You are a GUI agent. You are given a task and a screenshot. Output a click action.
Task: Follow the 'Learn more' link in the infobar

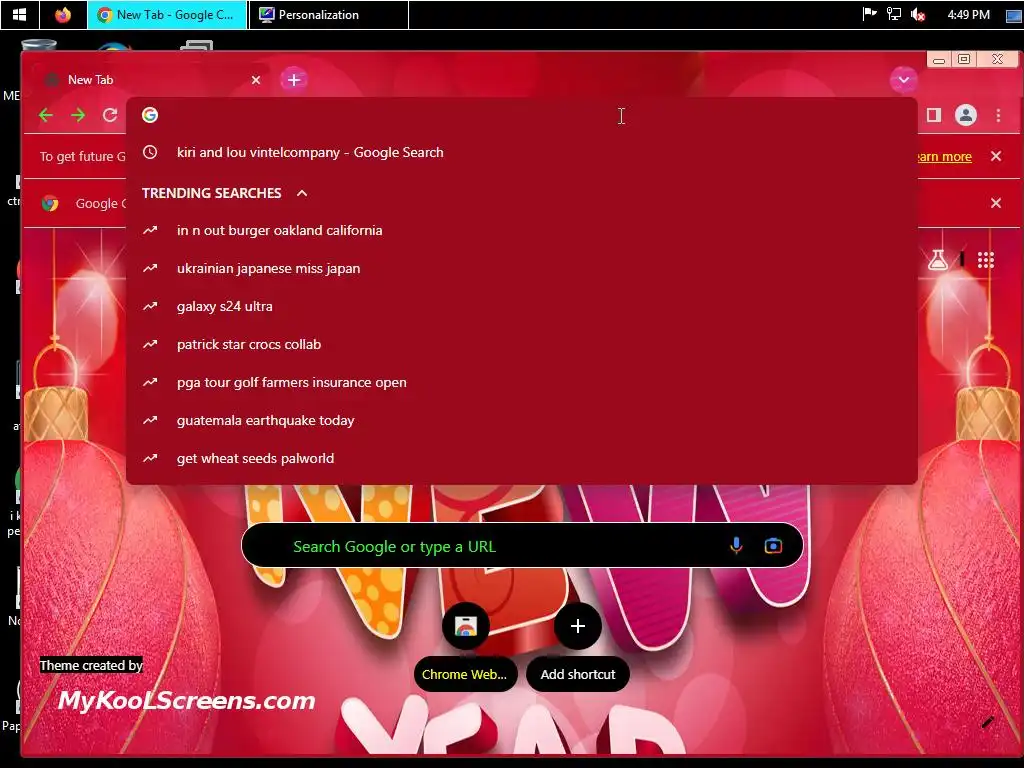[944, 157]
